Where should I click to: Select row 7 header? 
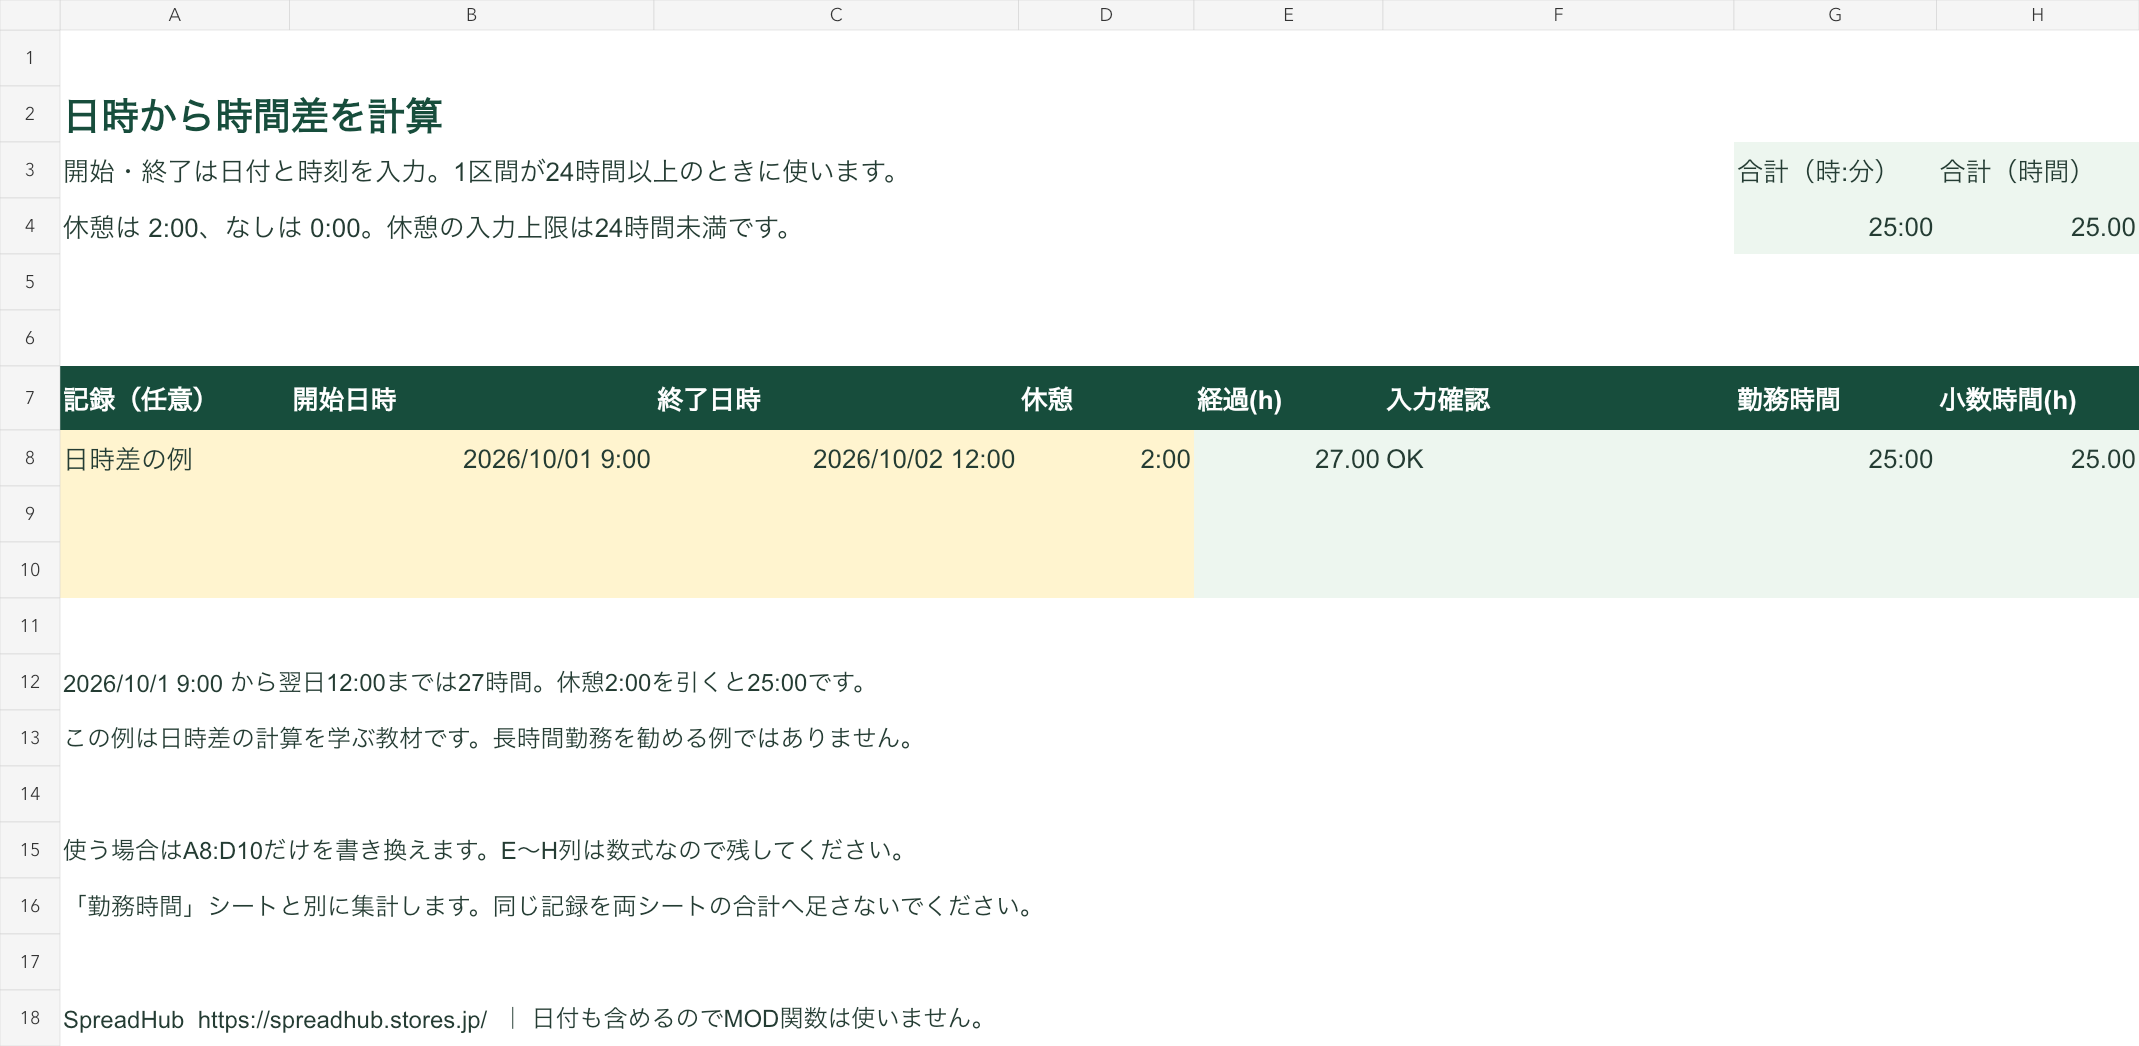(30, 398)
